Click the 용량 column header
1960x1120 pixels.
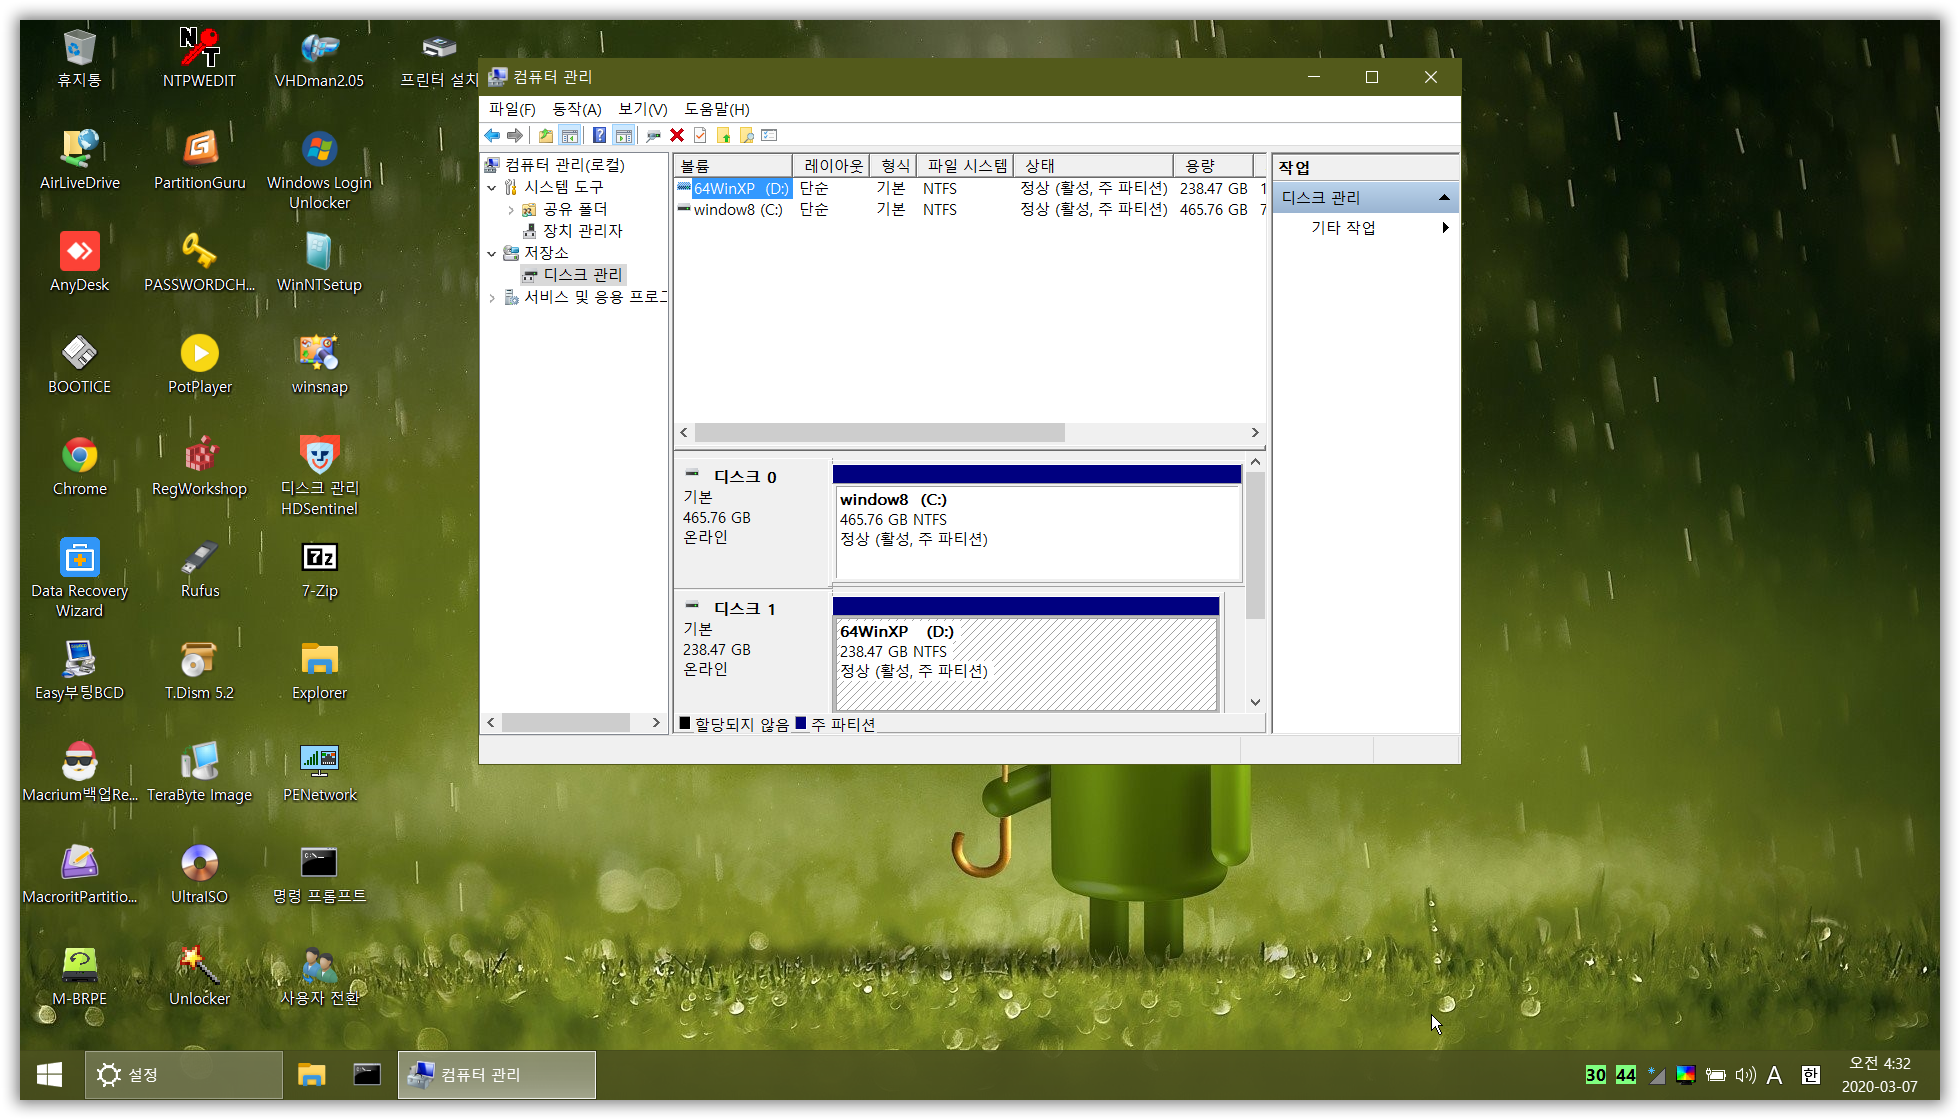[x=1213, y=165]
